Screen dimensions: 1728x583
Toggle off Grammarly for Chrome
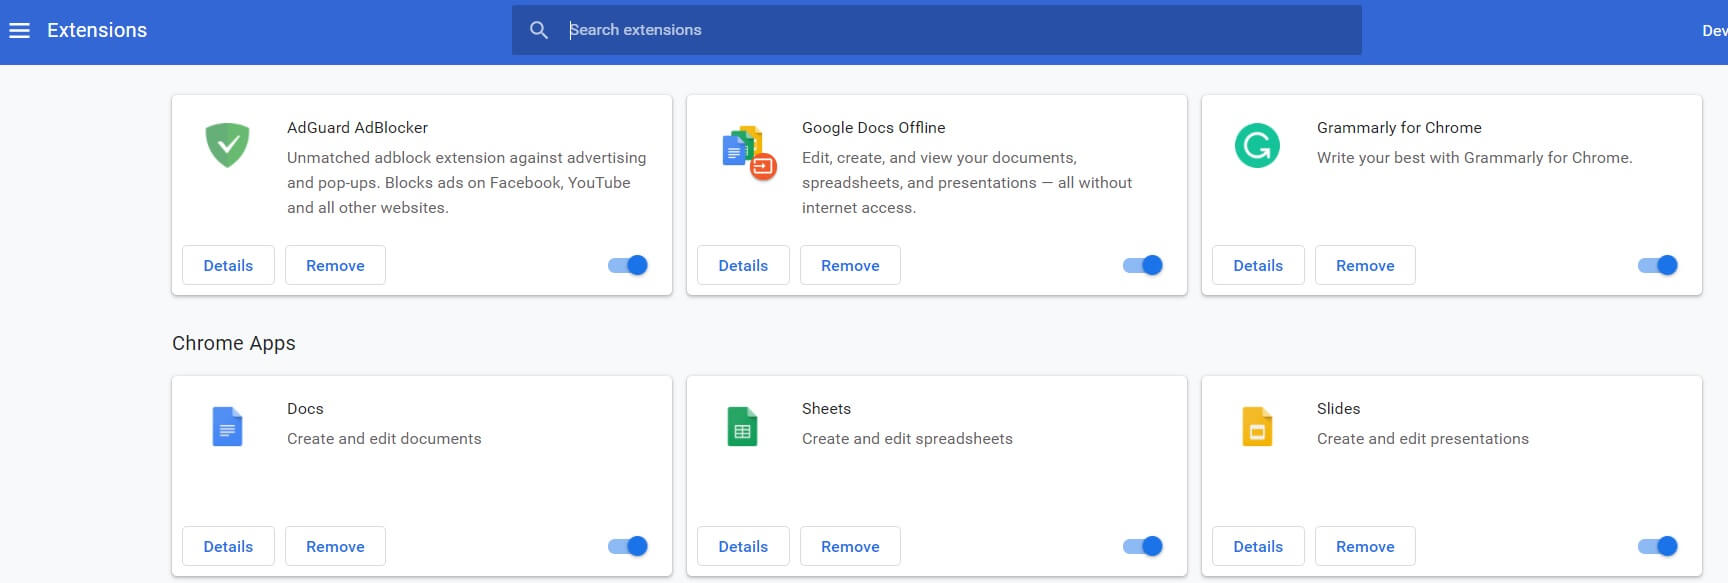click(x=1658, y=265)
